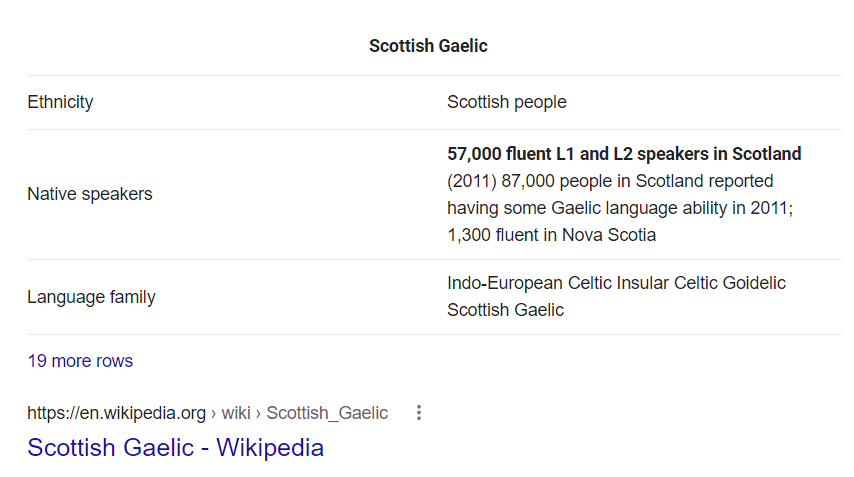Image resolution: width=854 pixels, height=477 pixels.
Task: Select the "Scottish people" value
Action: pyautogui.click(x=507, y=102)
